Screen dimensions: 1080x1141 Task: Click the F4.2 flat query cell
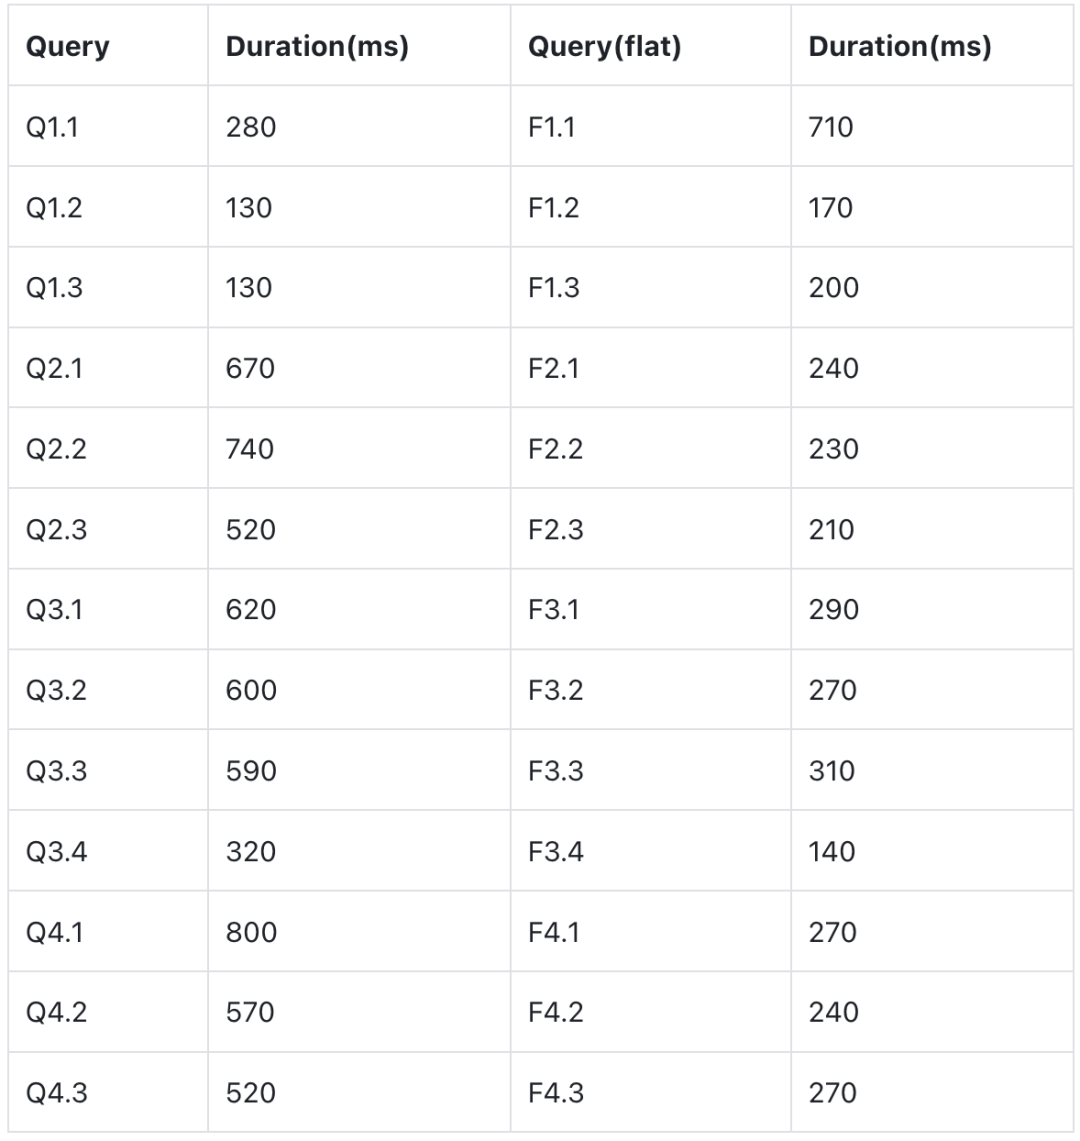click(555, 1012)
